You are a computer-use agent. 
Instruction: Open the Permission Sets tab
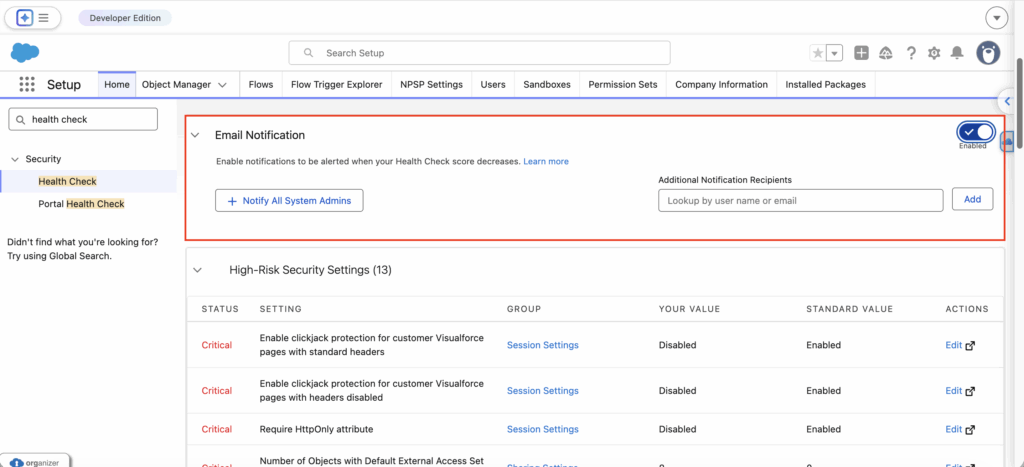(x=622, y=84)
